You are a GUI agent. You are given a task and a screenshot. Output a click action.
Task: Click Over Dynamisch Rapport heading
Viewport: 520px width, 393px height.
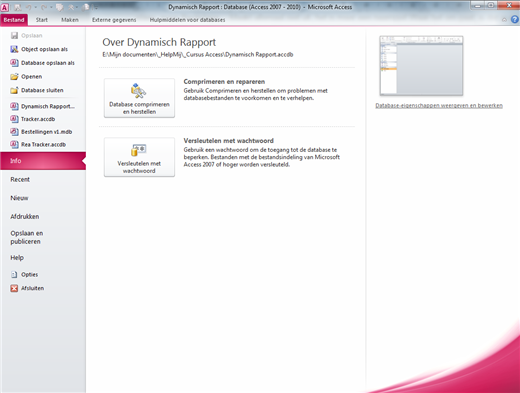[159, 42]
